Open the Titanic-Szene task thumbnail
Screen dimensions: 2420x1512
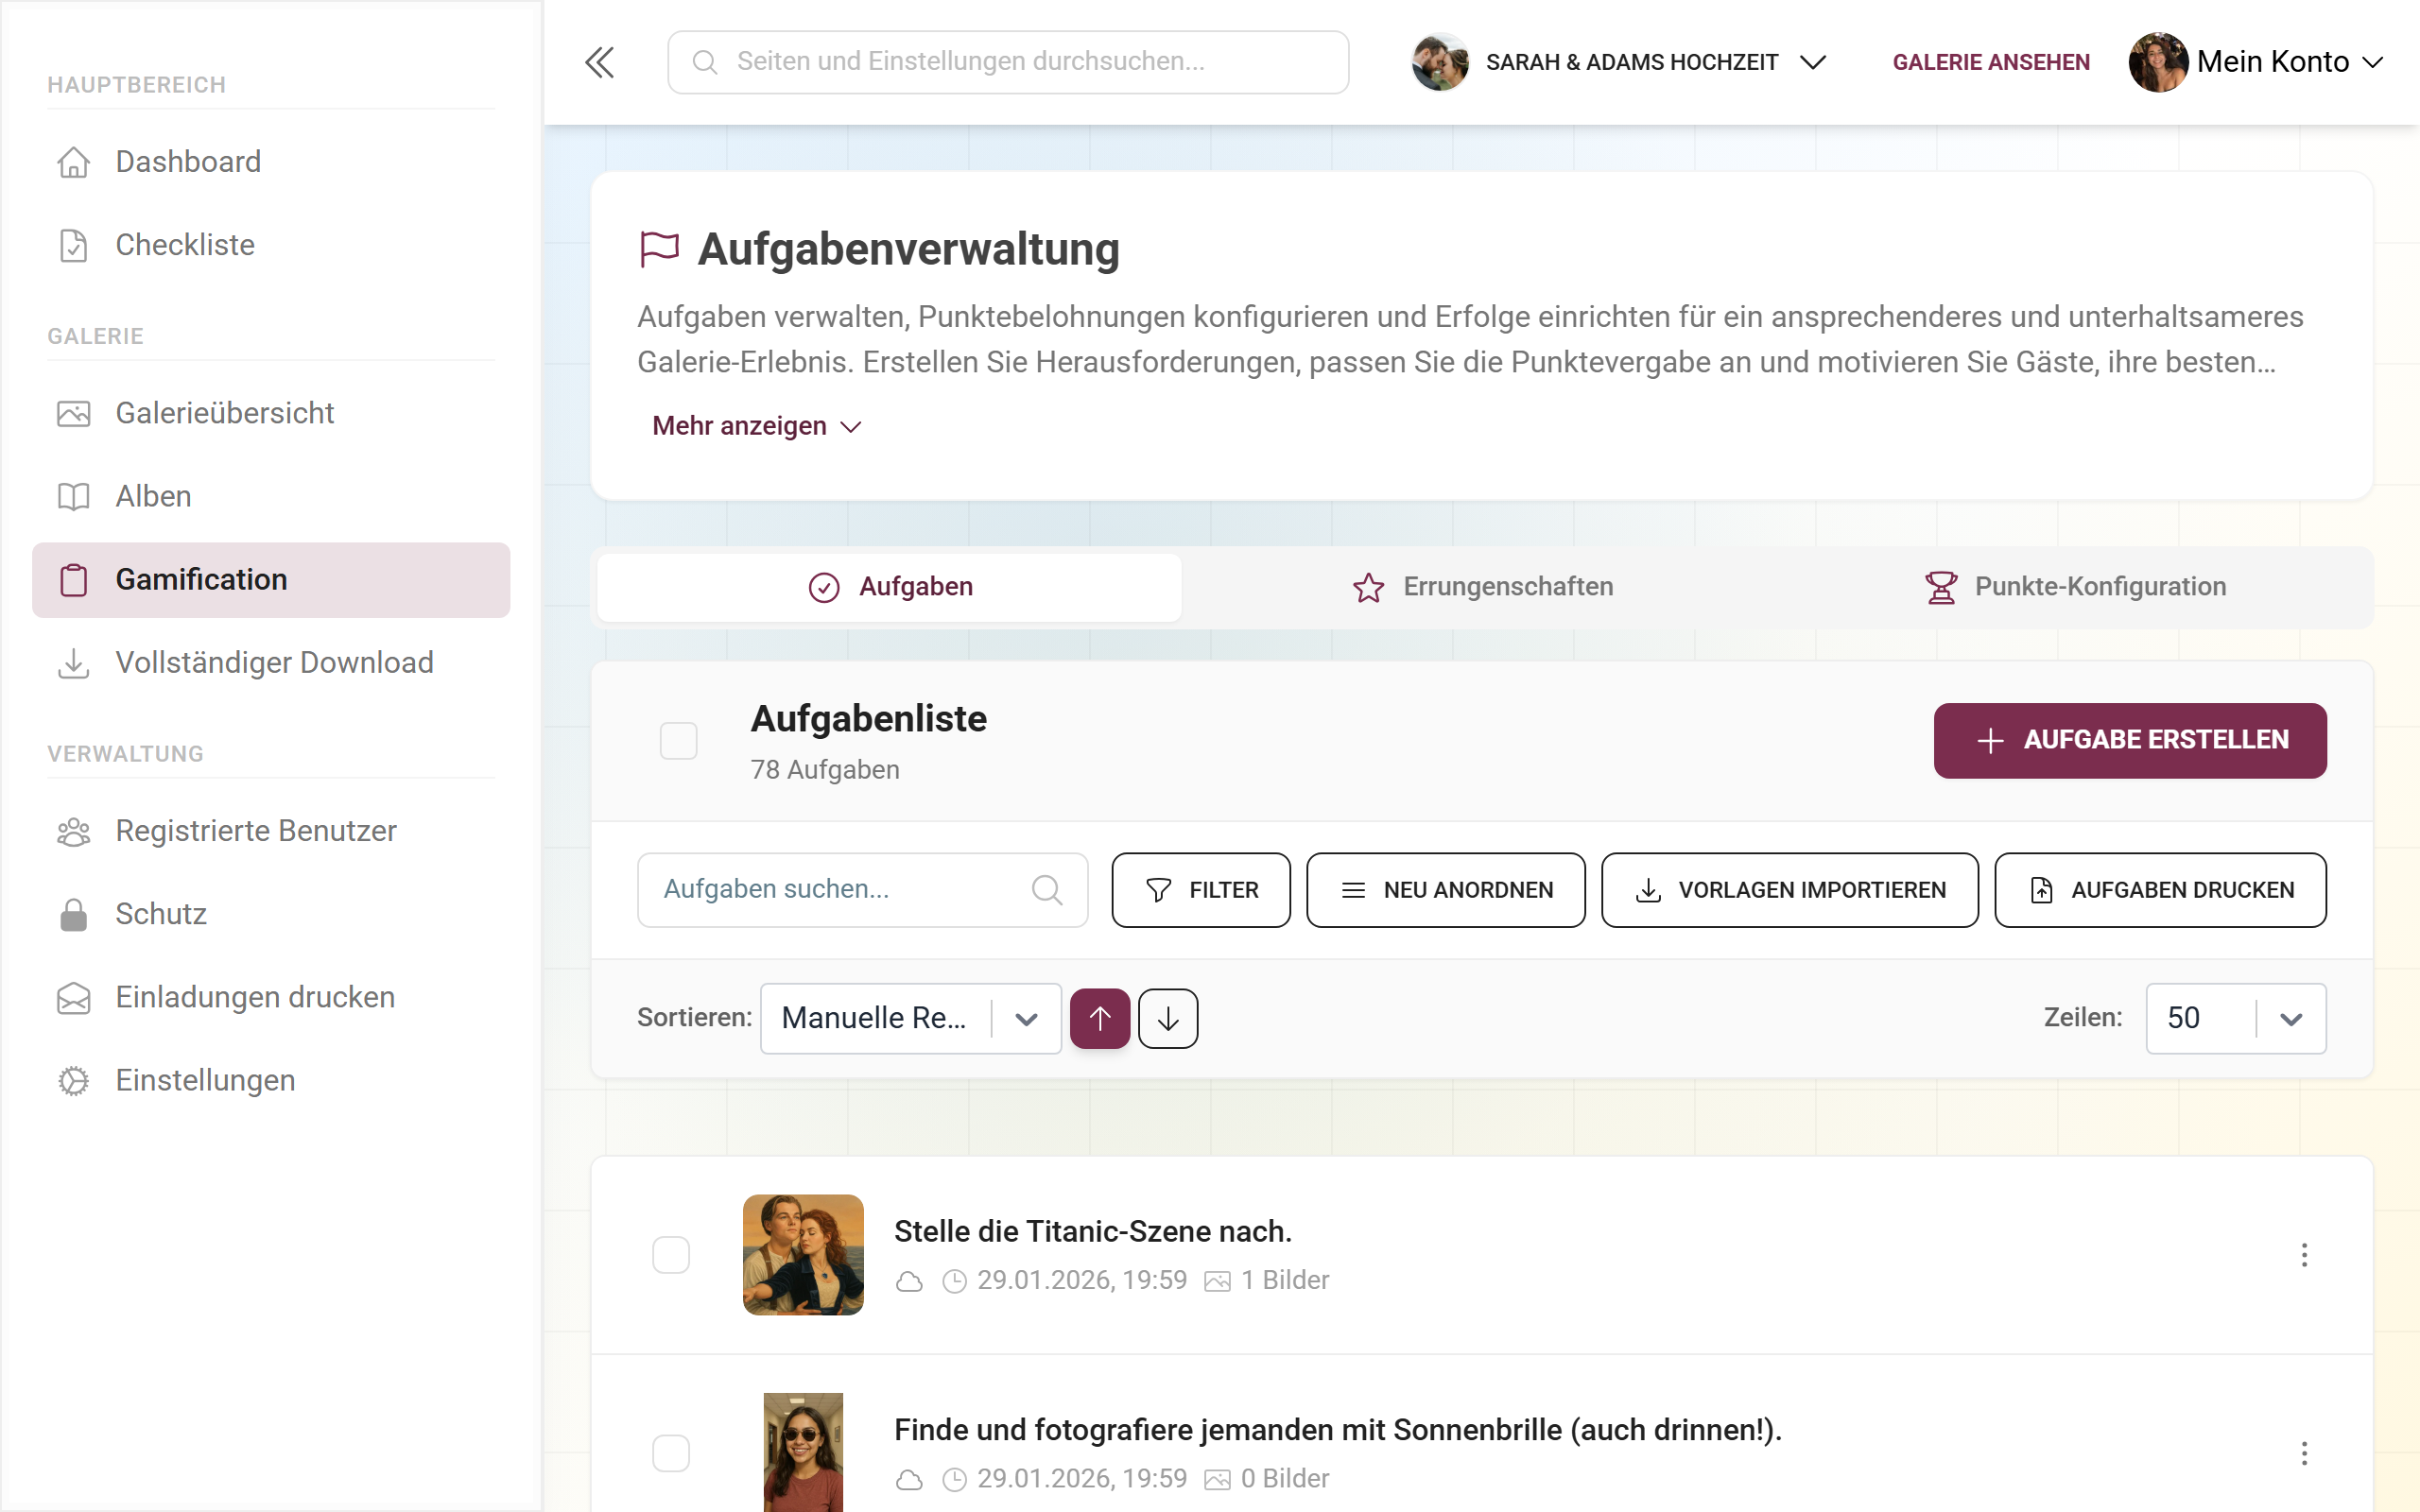(803, 1254)
